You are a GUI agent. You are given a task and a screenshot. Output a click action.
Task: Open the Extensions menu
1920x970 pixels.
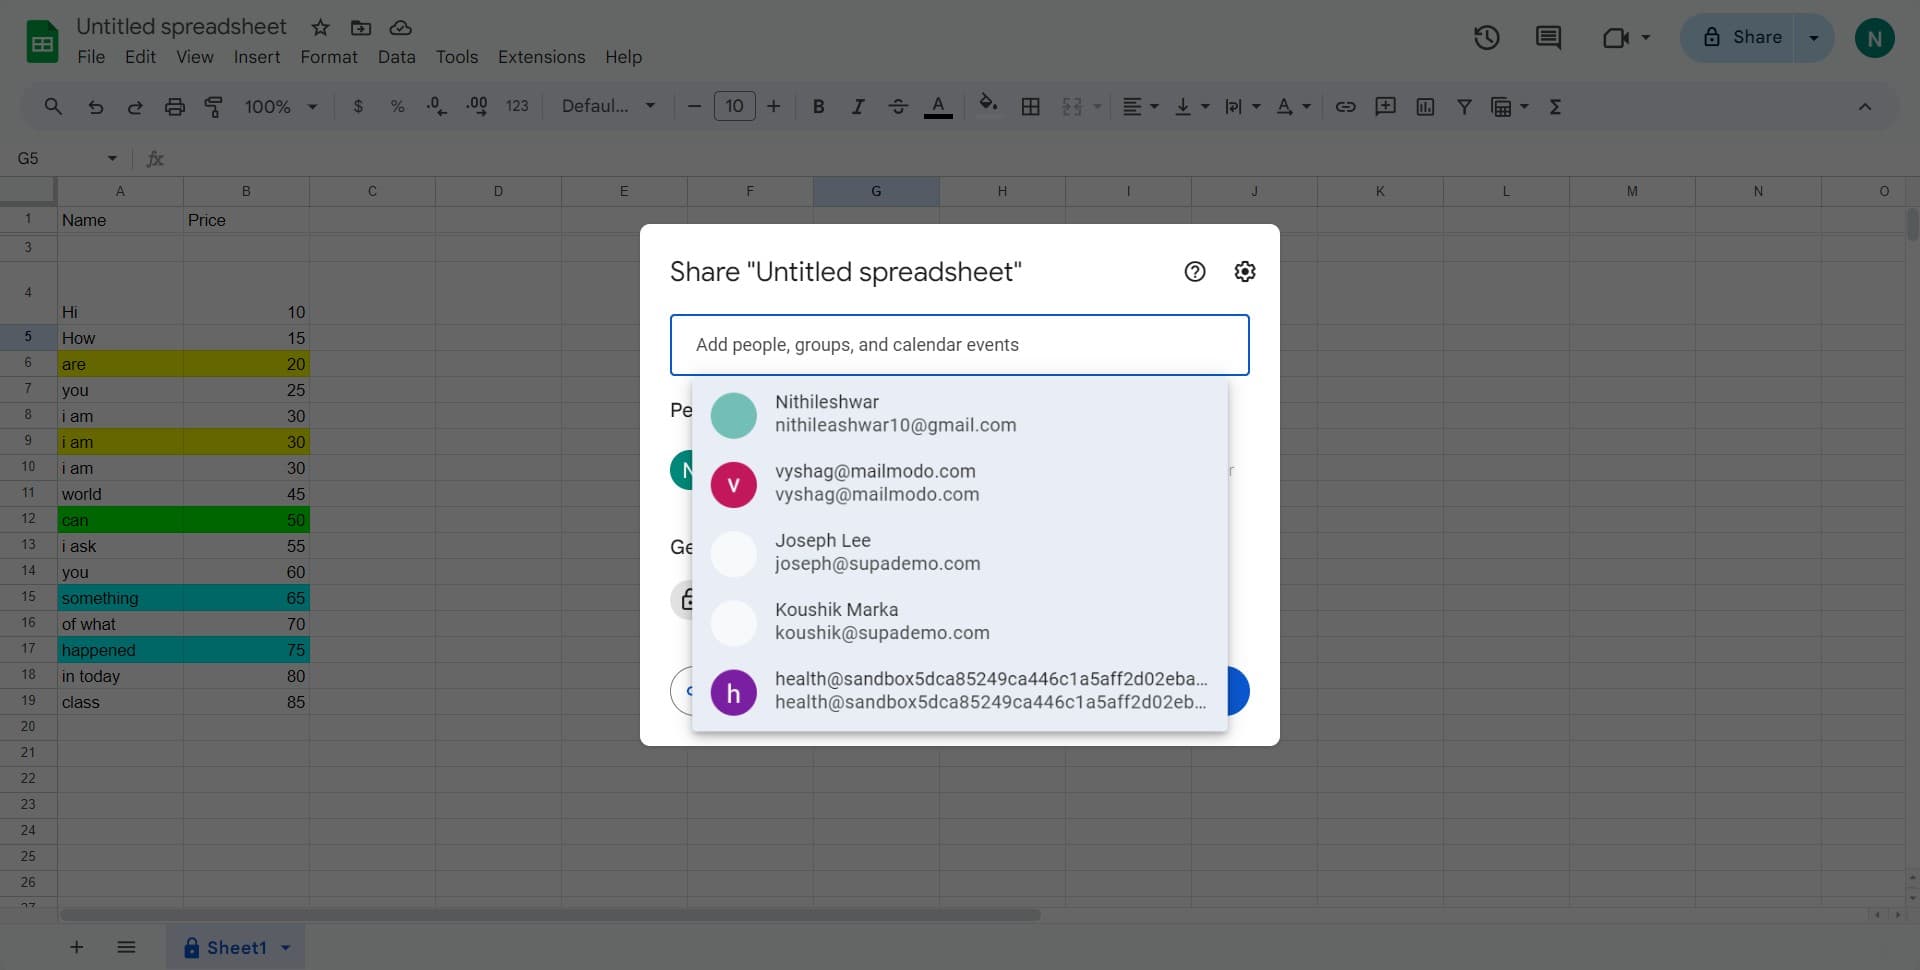pyautogui.click(x=541, y=57)
